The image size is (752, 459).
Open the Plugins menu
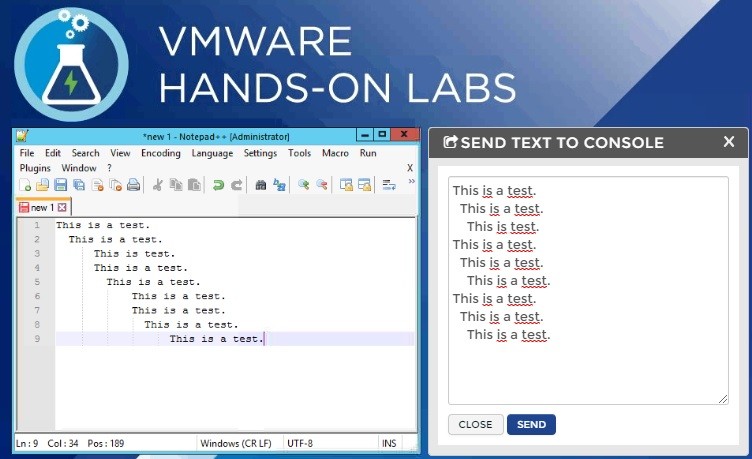pos(35,168)
